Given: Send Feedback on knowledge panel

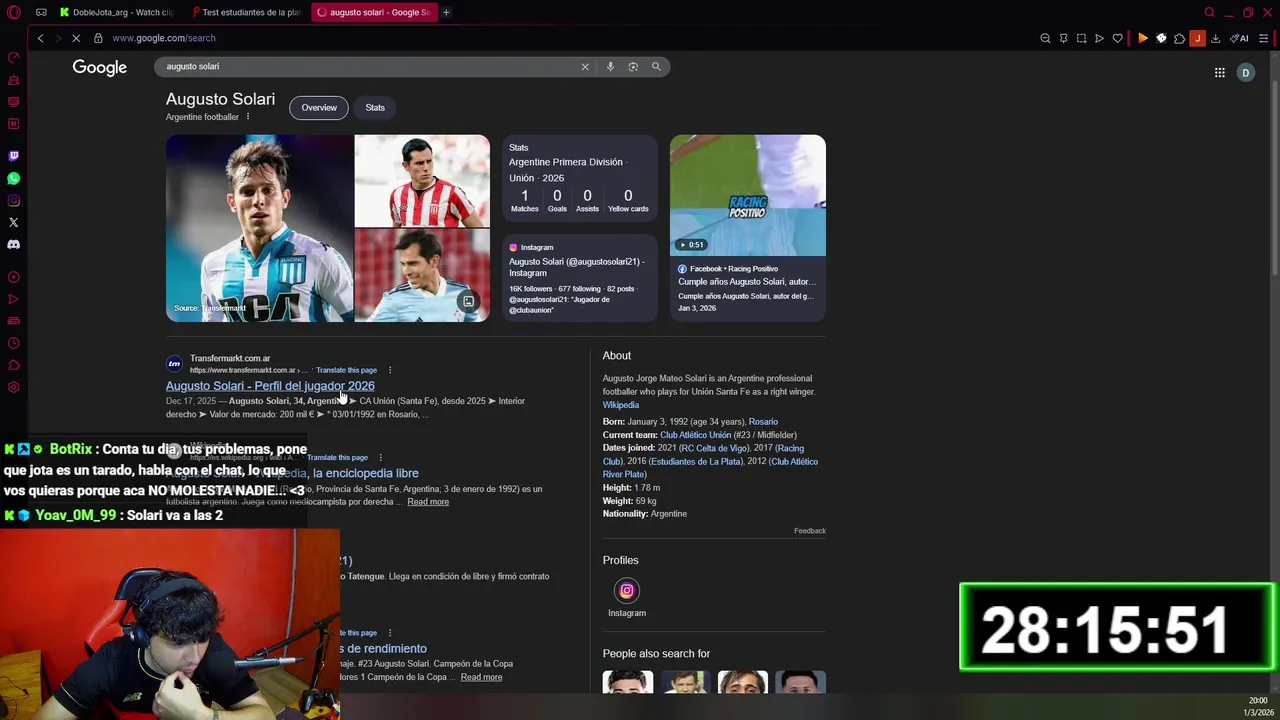Looking at the screenshot, I should click(810, 531).
